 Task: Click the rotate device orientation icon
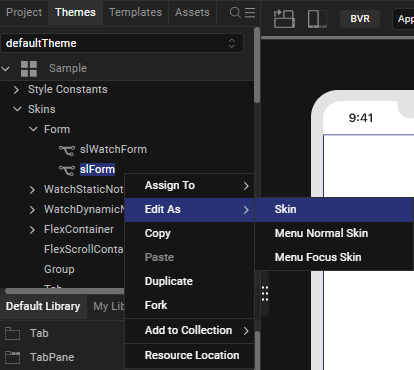[284, 19]
